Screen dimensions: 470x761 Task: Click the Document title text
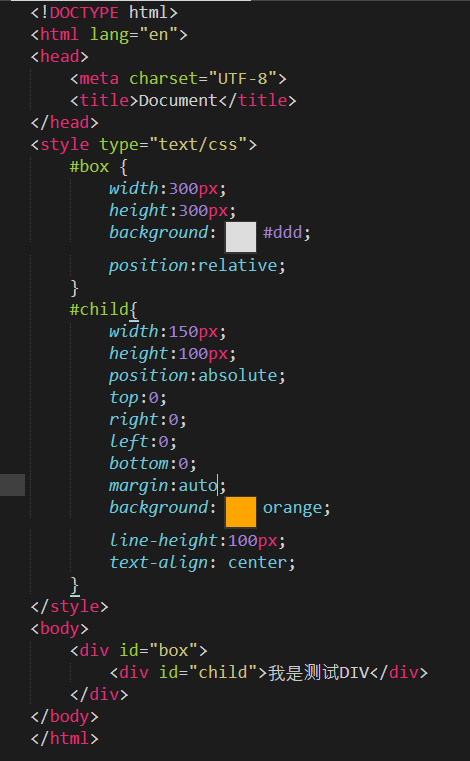point(178,100)
